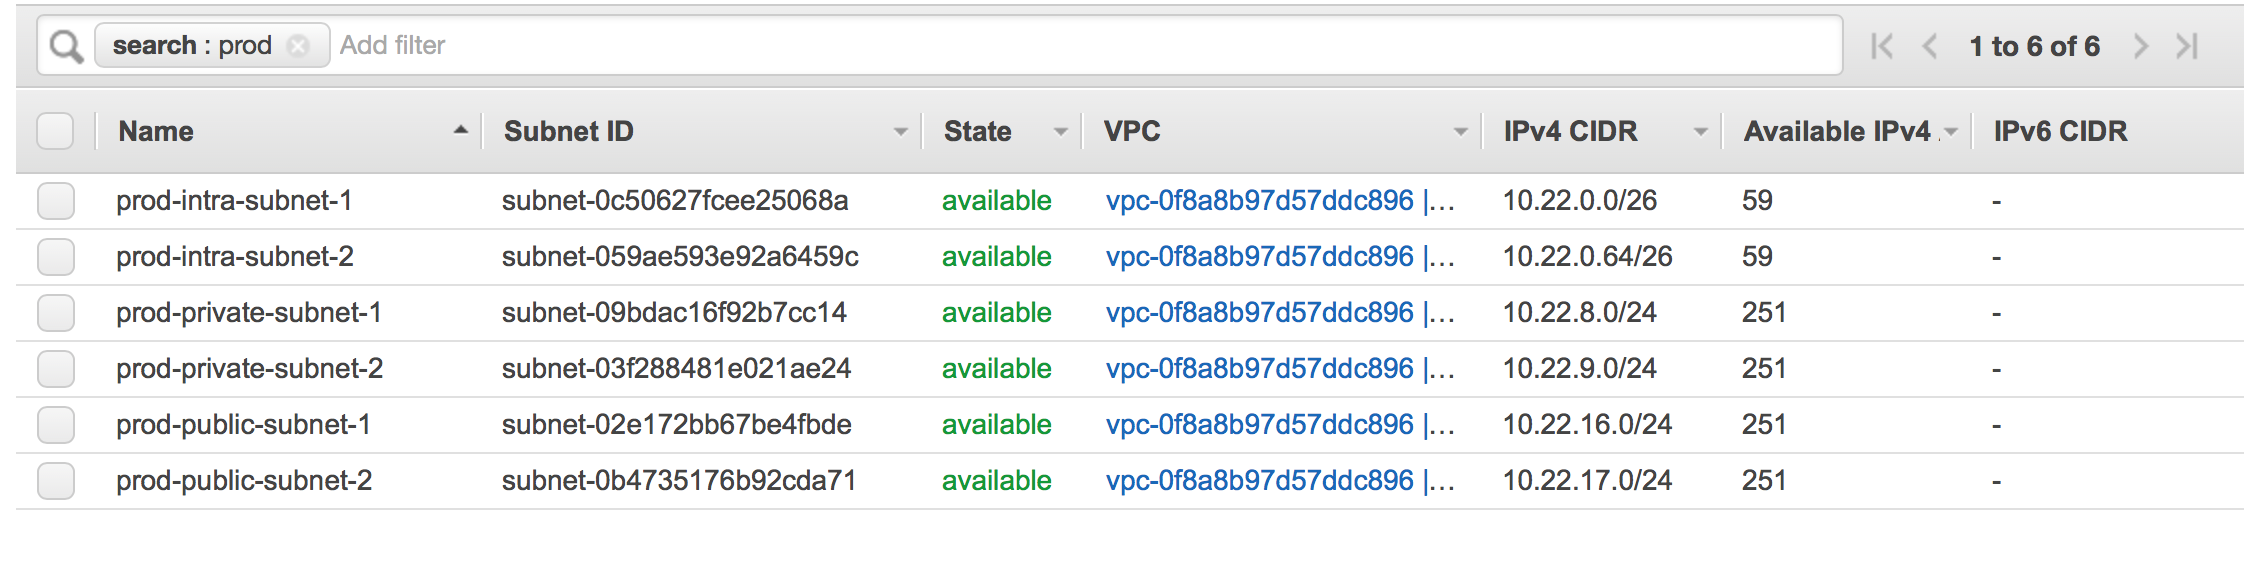Go to first page of results
This screenshot has height=562, width=2252.
click(x=1882, y=46)
